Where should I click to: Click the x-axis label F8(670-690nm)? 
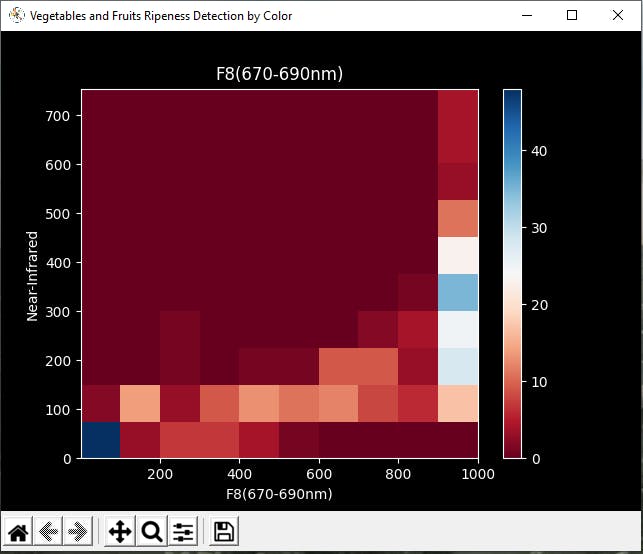coord(279,494)
